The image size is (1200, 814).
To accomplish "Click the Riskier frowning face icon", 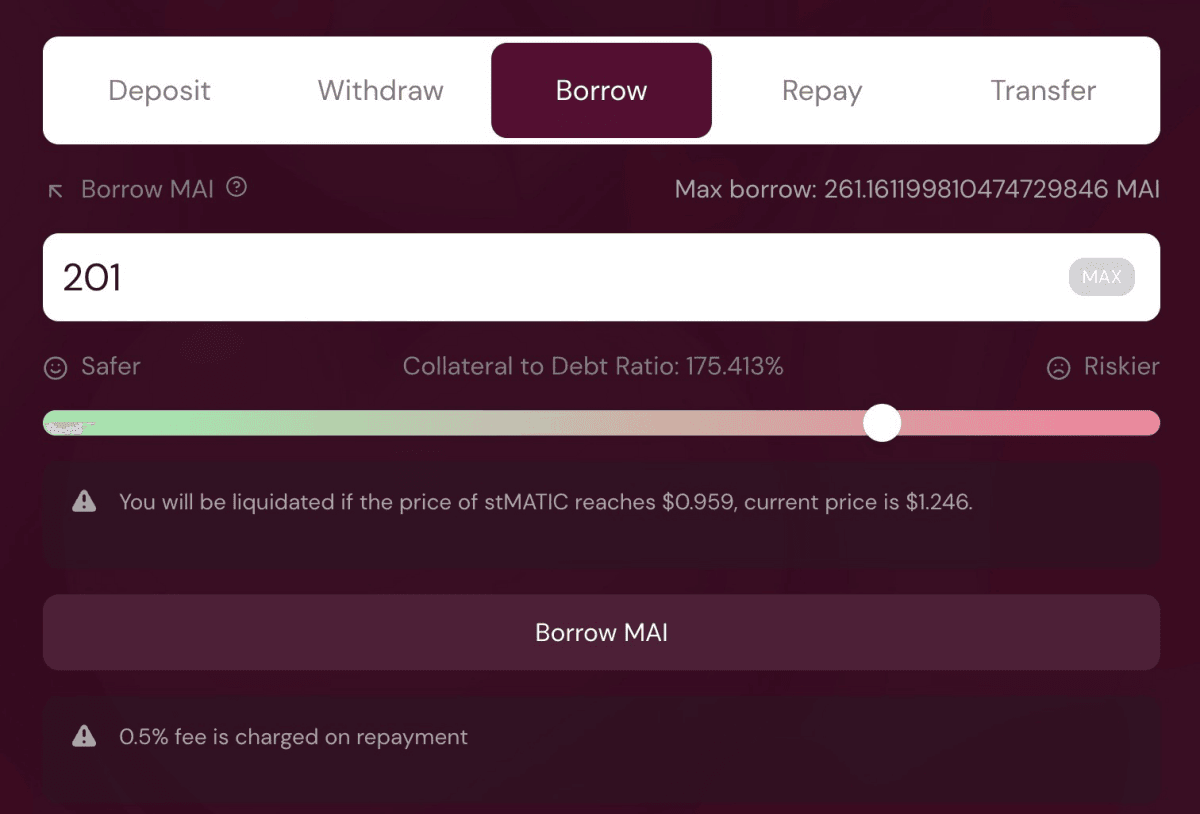I will (1058, 368).
